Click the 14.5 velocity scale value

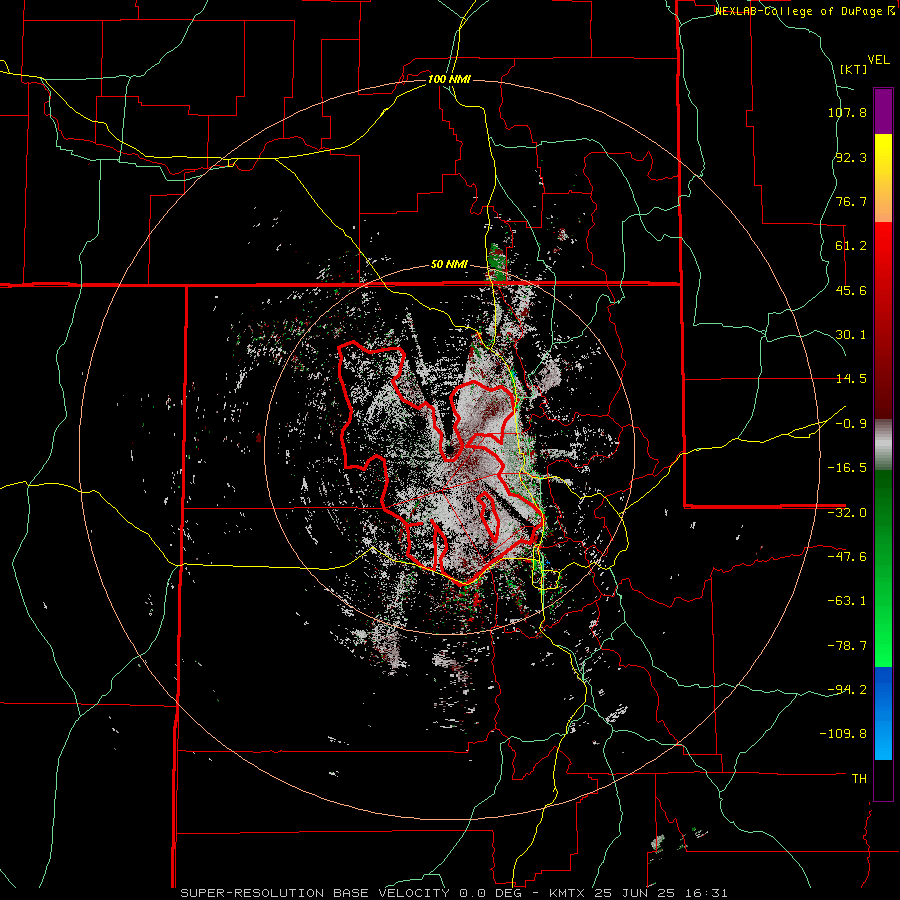click(x=851, y=379)
